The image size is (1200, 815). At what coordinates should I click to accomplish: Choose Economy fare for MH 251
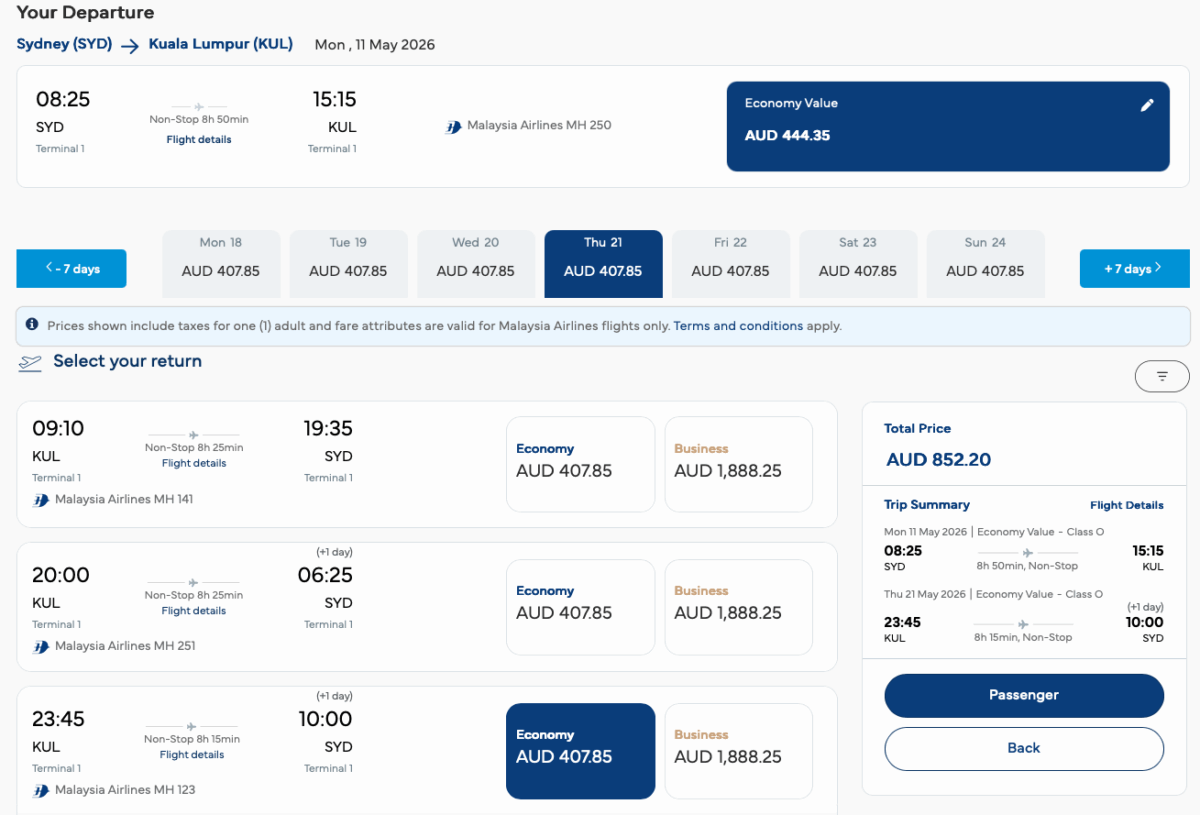pyautogui.click(x=580, y=607)
